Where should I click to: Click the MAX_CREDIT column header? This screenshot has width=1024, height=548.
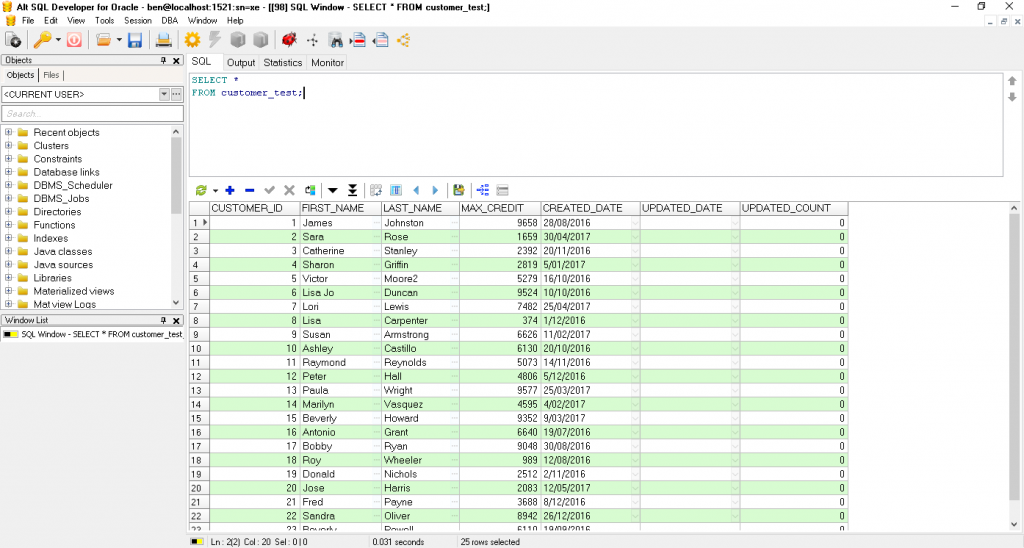(x=499, y=208)
